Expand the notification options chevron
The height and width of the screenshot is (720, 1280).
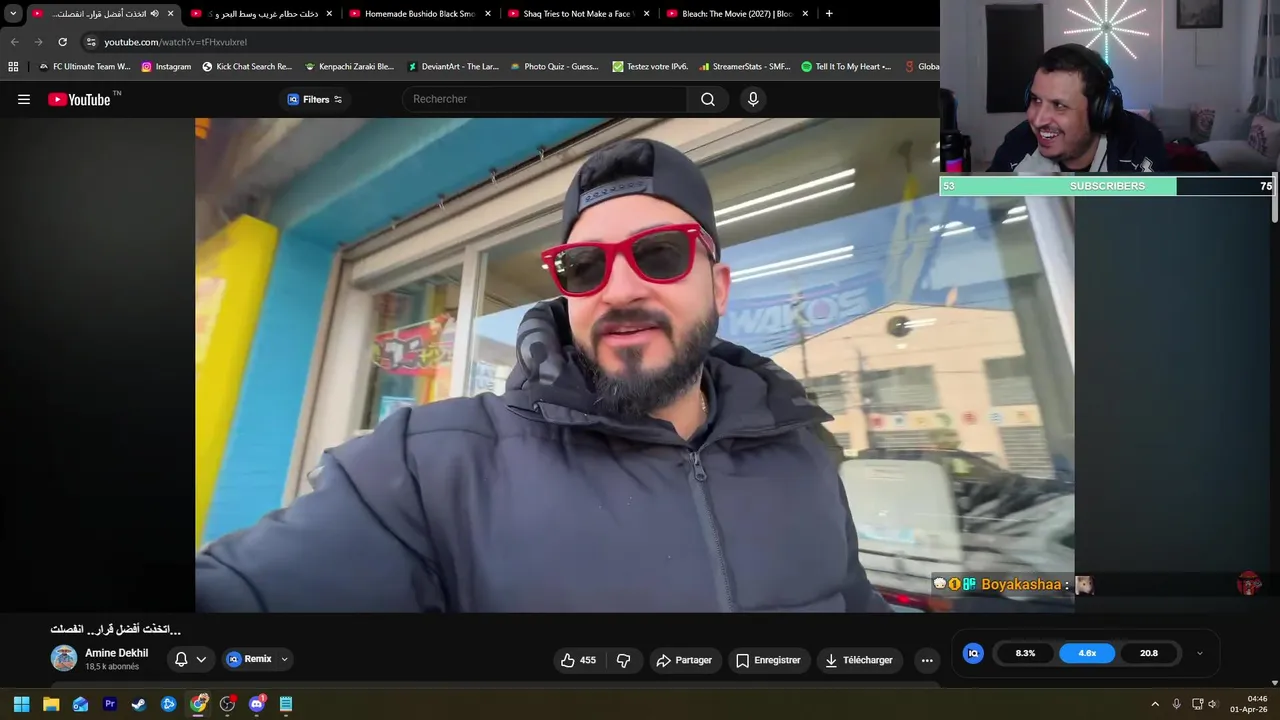pos(201,659)
